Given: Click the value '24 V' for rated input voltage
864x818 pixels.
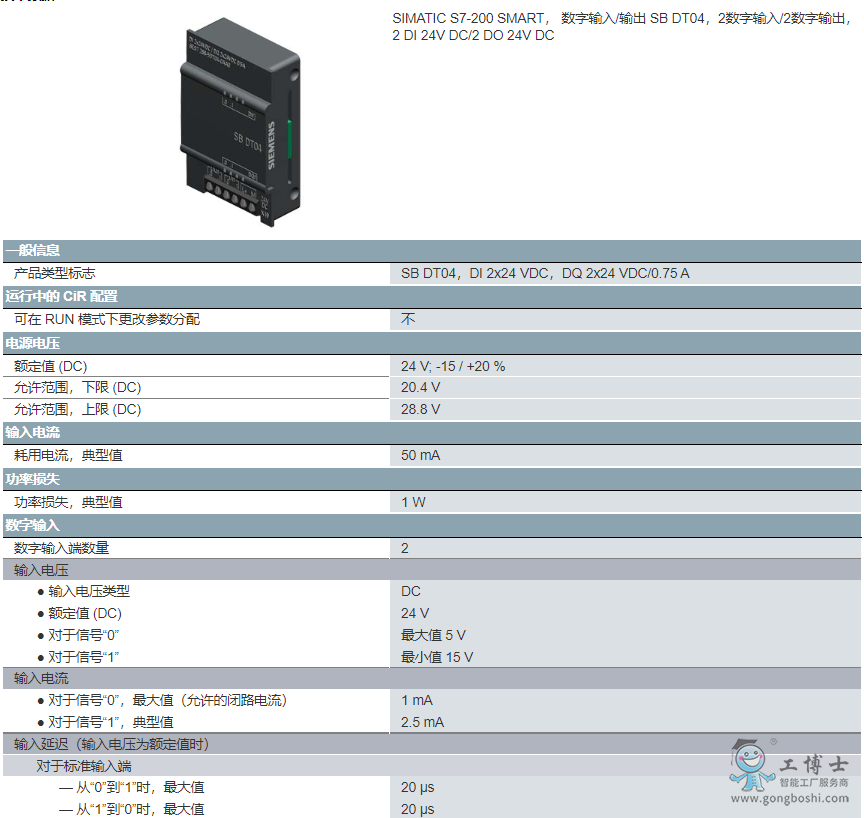Looking at the screenshot, I should pos(415,614).
